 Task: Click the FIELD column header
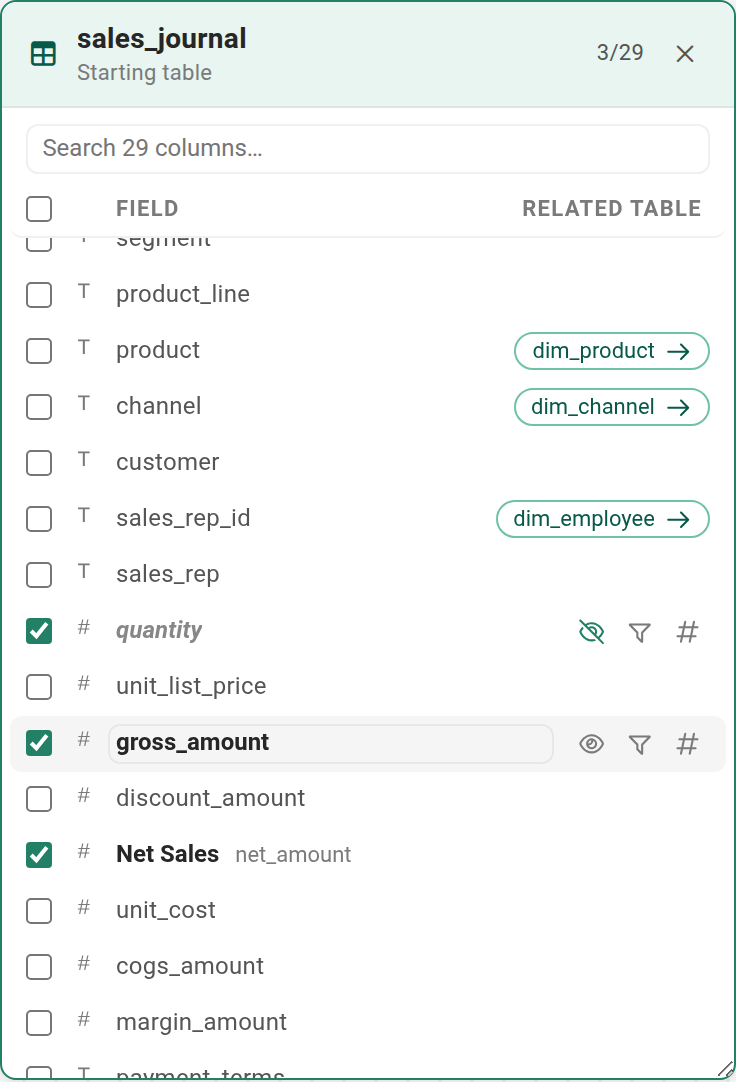(x=147, y=208)
